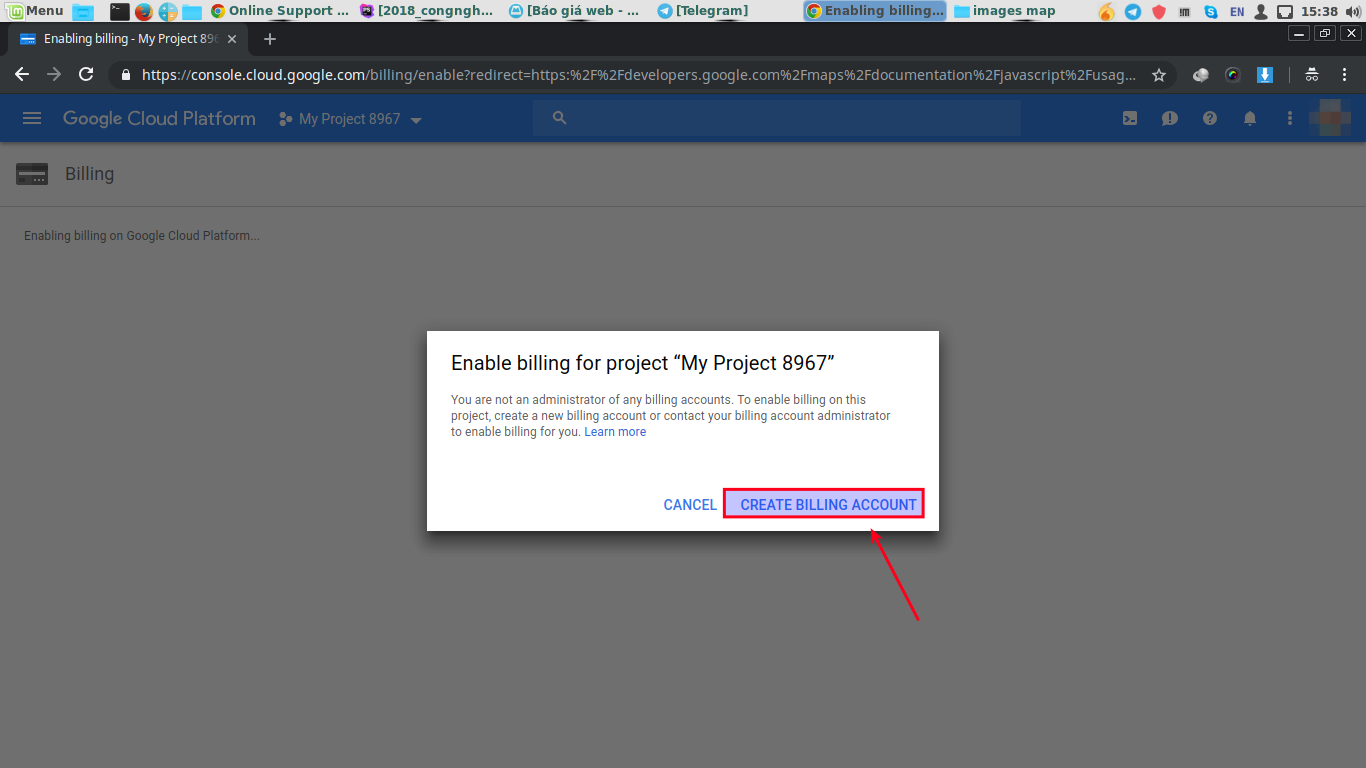Viewport: 1366px width, 768px height.
Task: Select the Enabling billing browser tab
Action: point(127,39)
